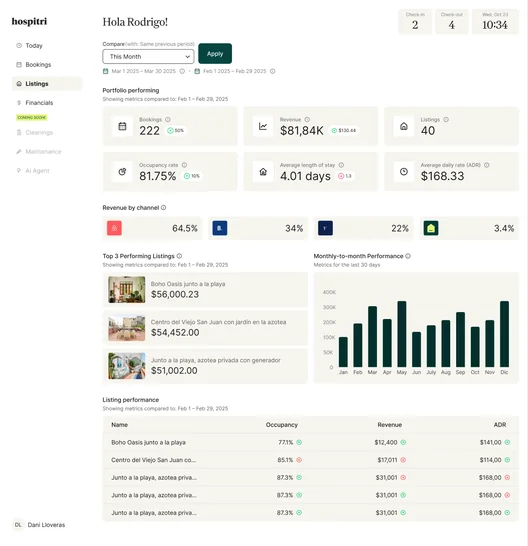Click the Bookings card calendar icon
Viewport: 528px width, 546px height.
pos(122,126)
